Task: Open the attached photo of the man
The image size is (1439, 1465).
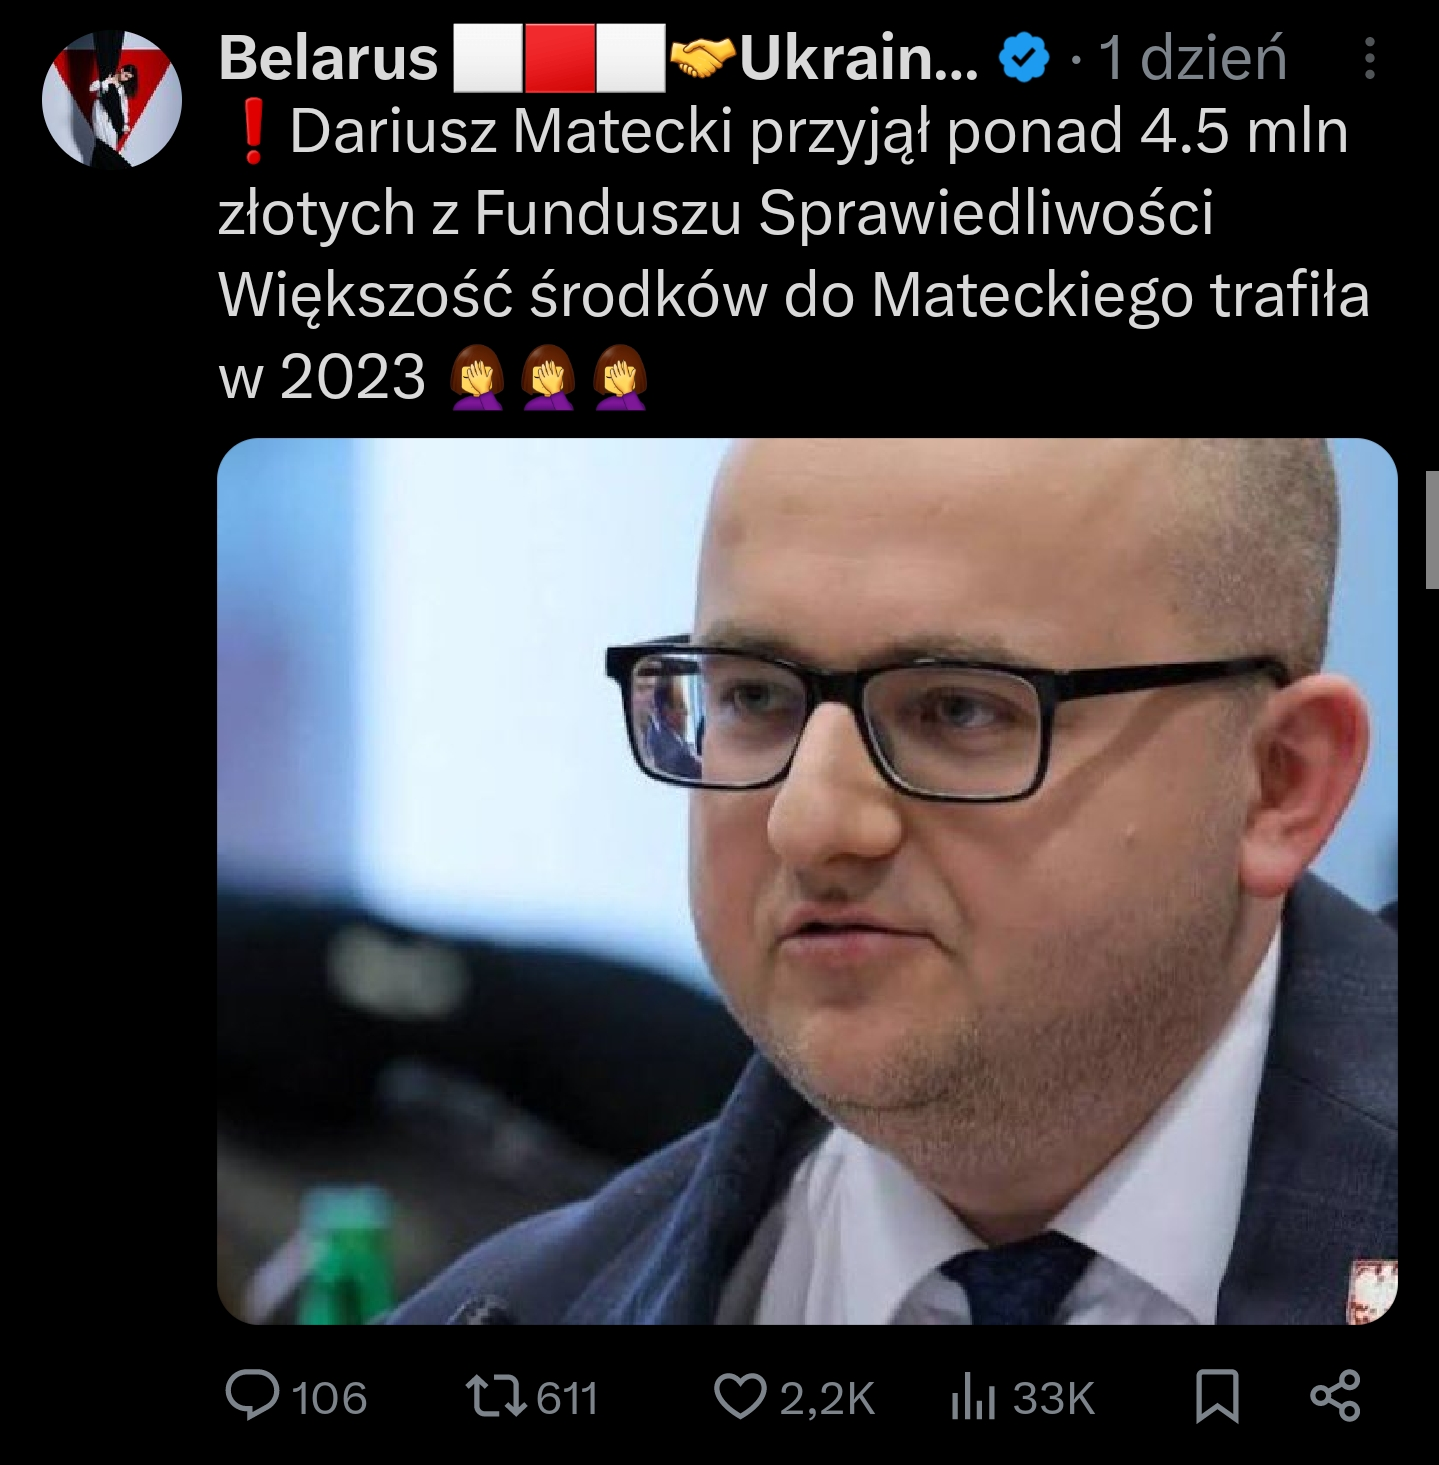Action: click(807, 881)
